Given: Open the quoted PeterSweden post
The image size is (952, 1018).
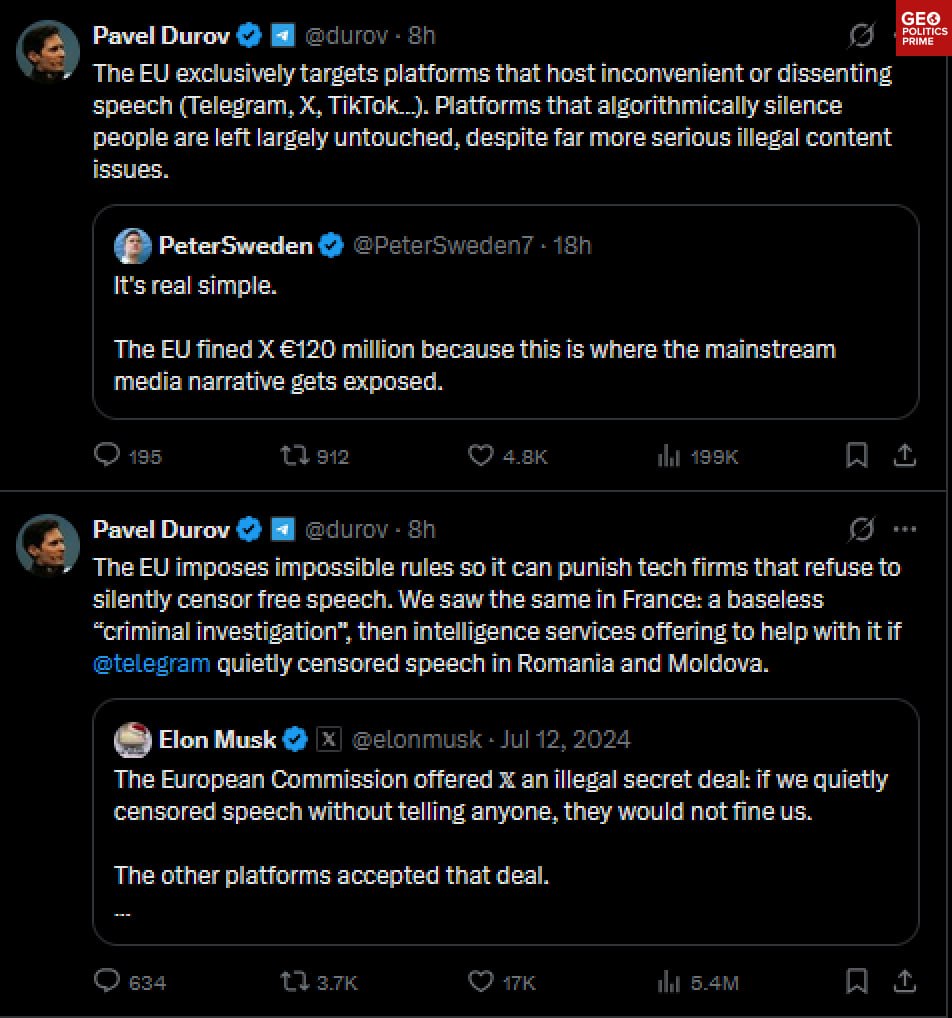Looking at the screenshot, I should click(x=505, y=340).
